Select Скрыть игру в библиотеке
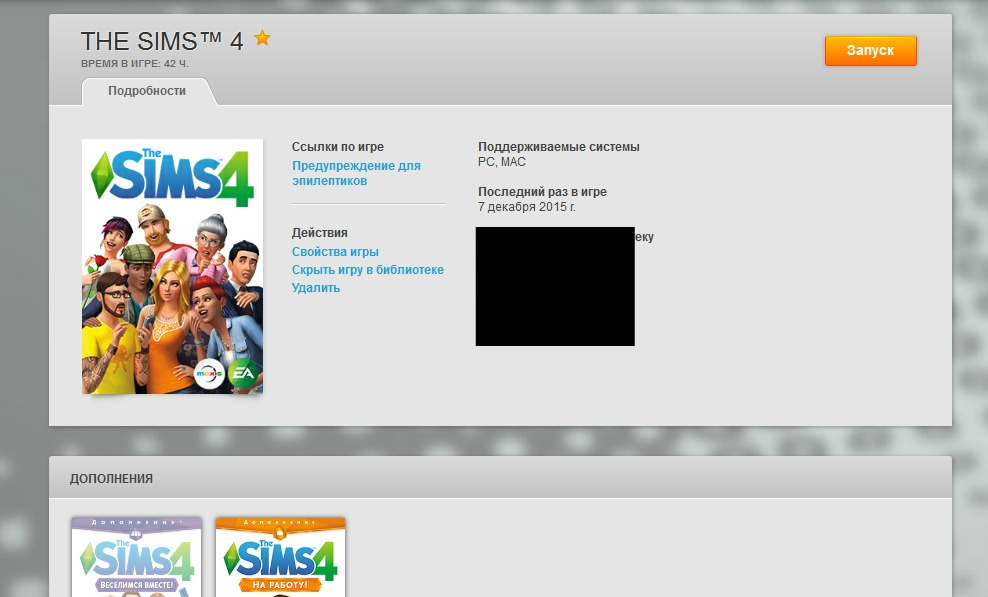The image size is (988, 597). point(367,270)
